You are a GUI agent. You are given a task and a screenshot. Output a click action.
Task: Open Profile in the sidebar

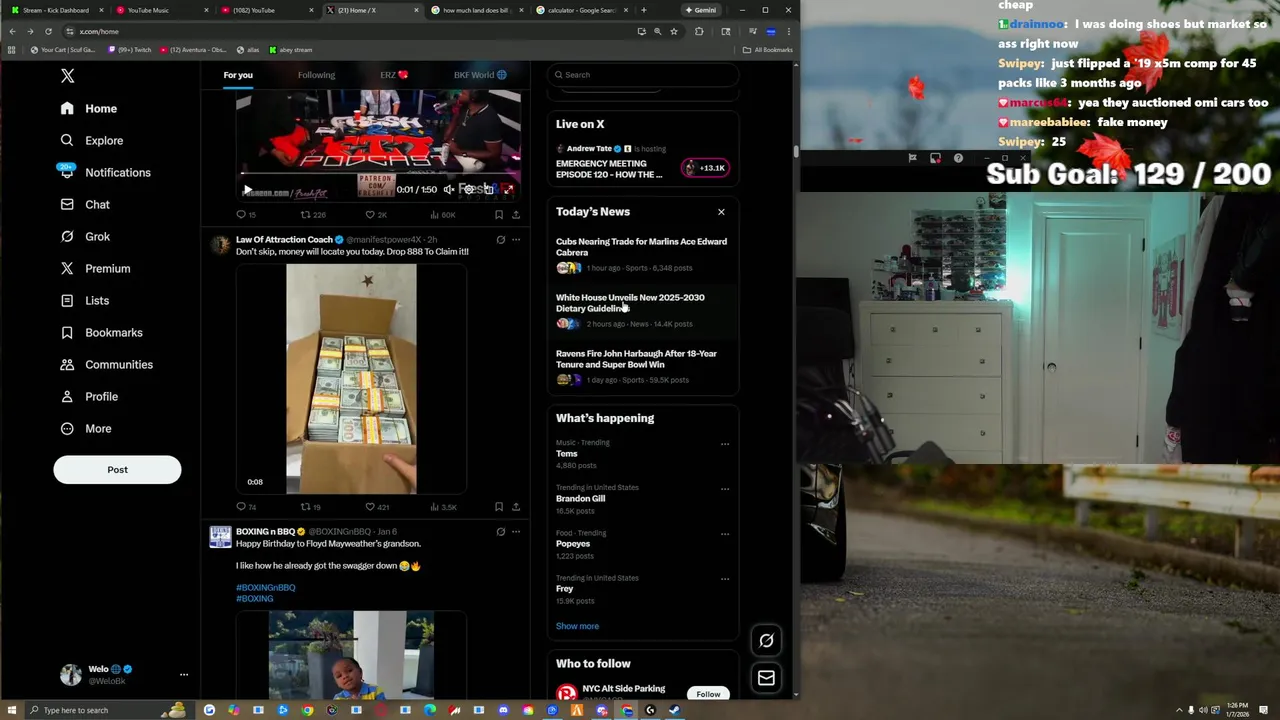pyautogui.click(x=89, y=396)
